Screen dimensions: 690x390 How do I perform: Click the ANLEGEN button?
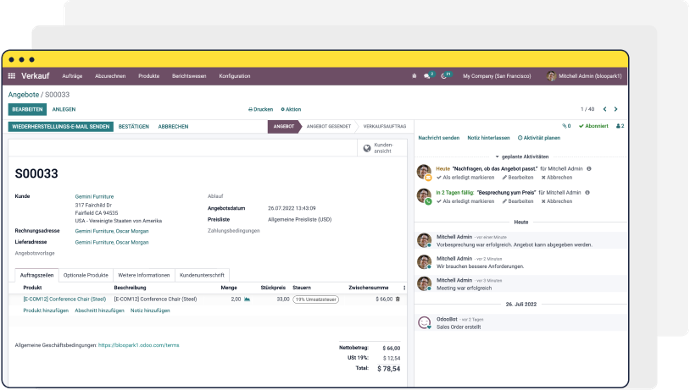pos(64,109)
